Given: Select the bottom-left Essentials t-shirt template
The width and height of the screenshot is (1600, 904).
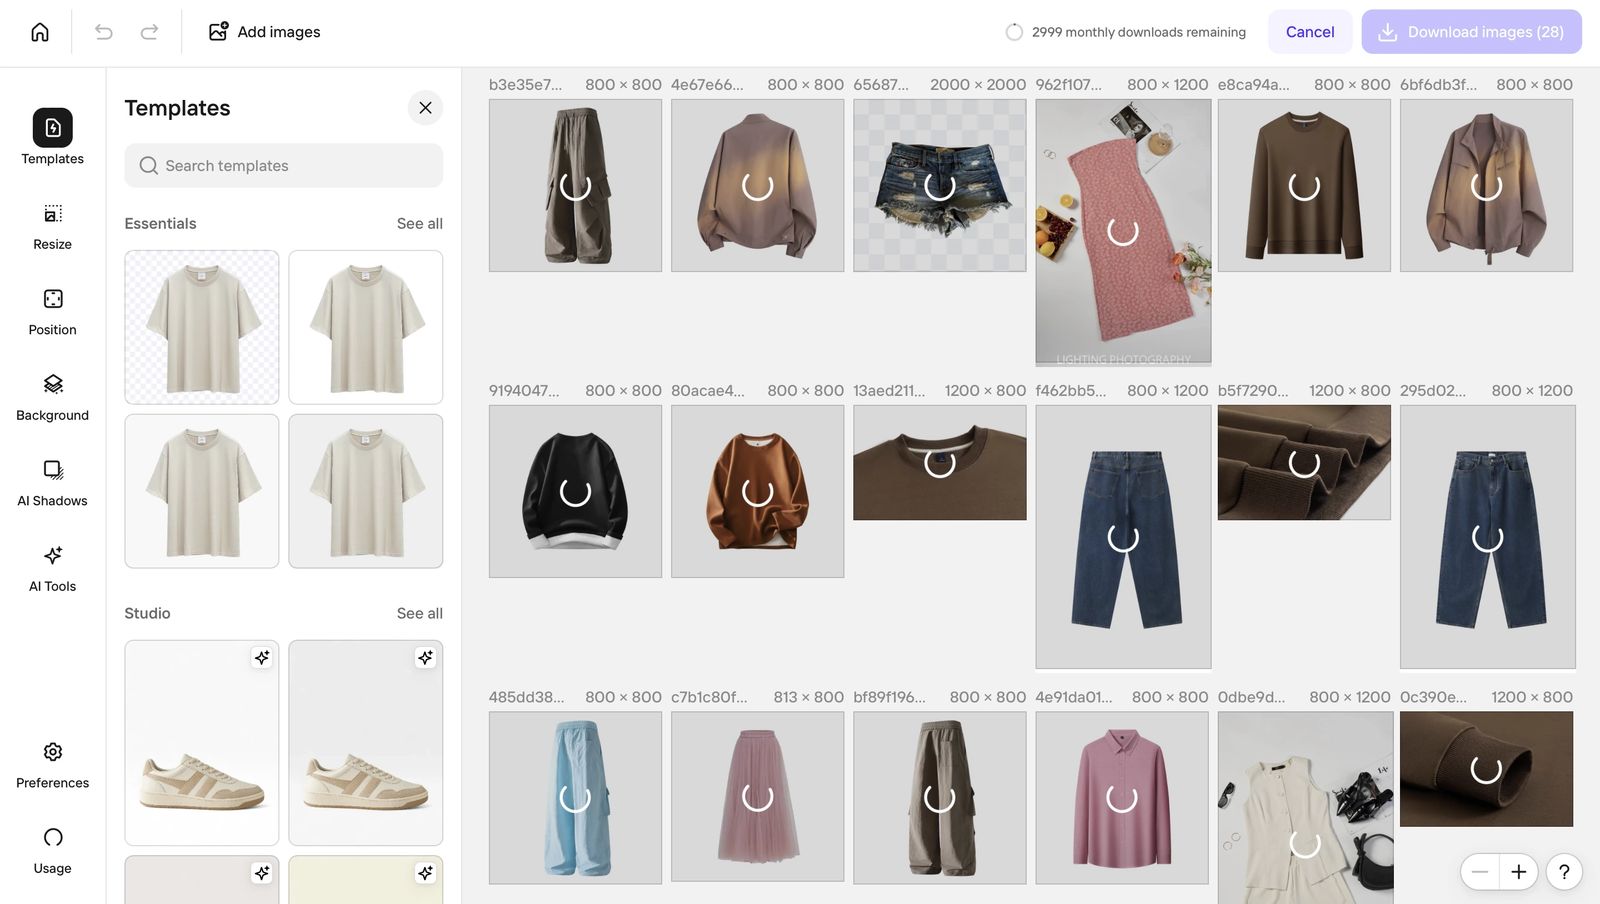Looking at the screenshot, I should pos(202,491).
